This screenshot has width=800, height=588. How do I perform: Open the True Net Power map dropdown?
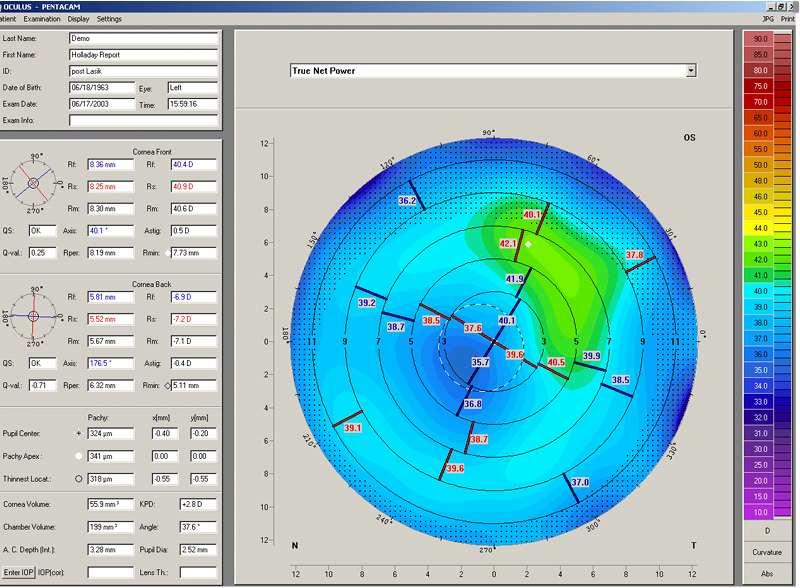tap(691, 70)
